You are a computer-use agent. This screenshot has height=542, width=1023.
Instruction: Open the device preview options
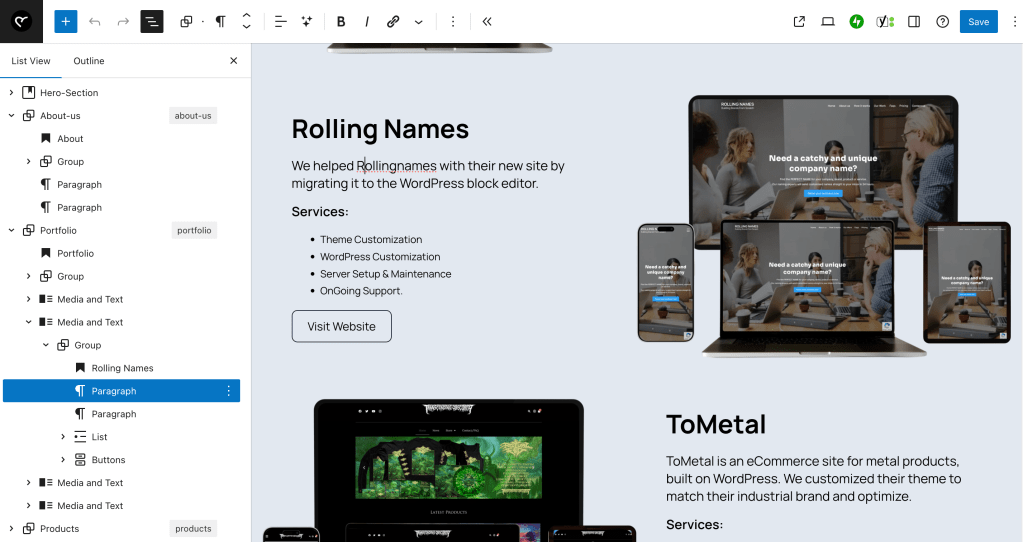(827, 22)
